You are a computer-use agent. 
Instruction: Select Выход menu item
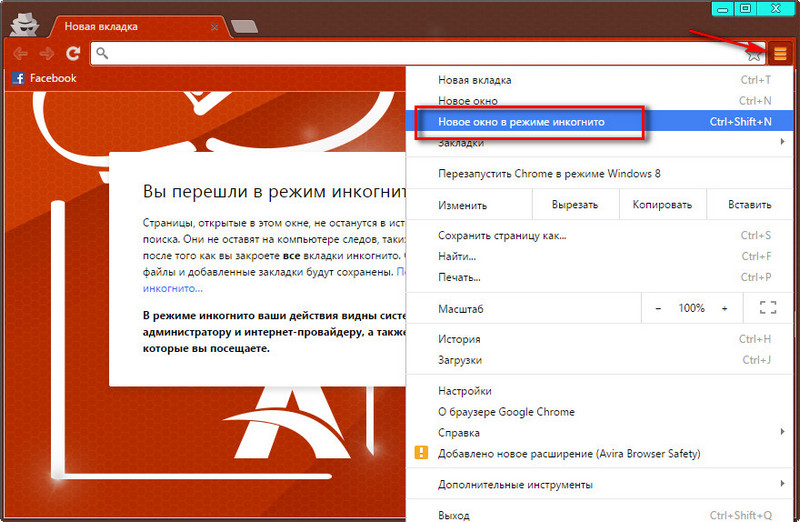pos(599,514)
